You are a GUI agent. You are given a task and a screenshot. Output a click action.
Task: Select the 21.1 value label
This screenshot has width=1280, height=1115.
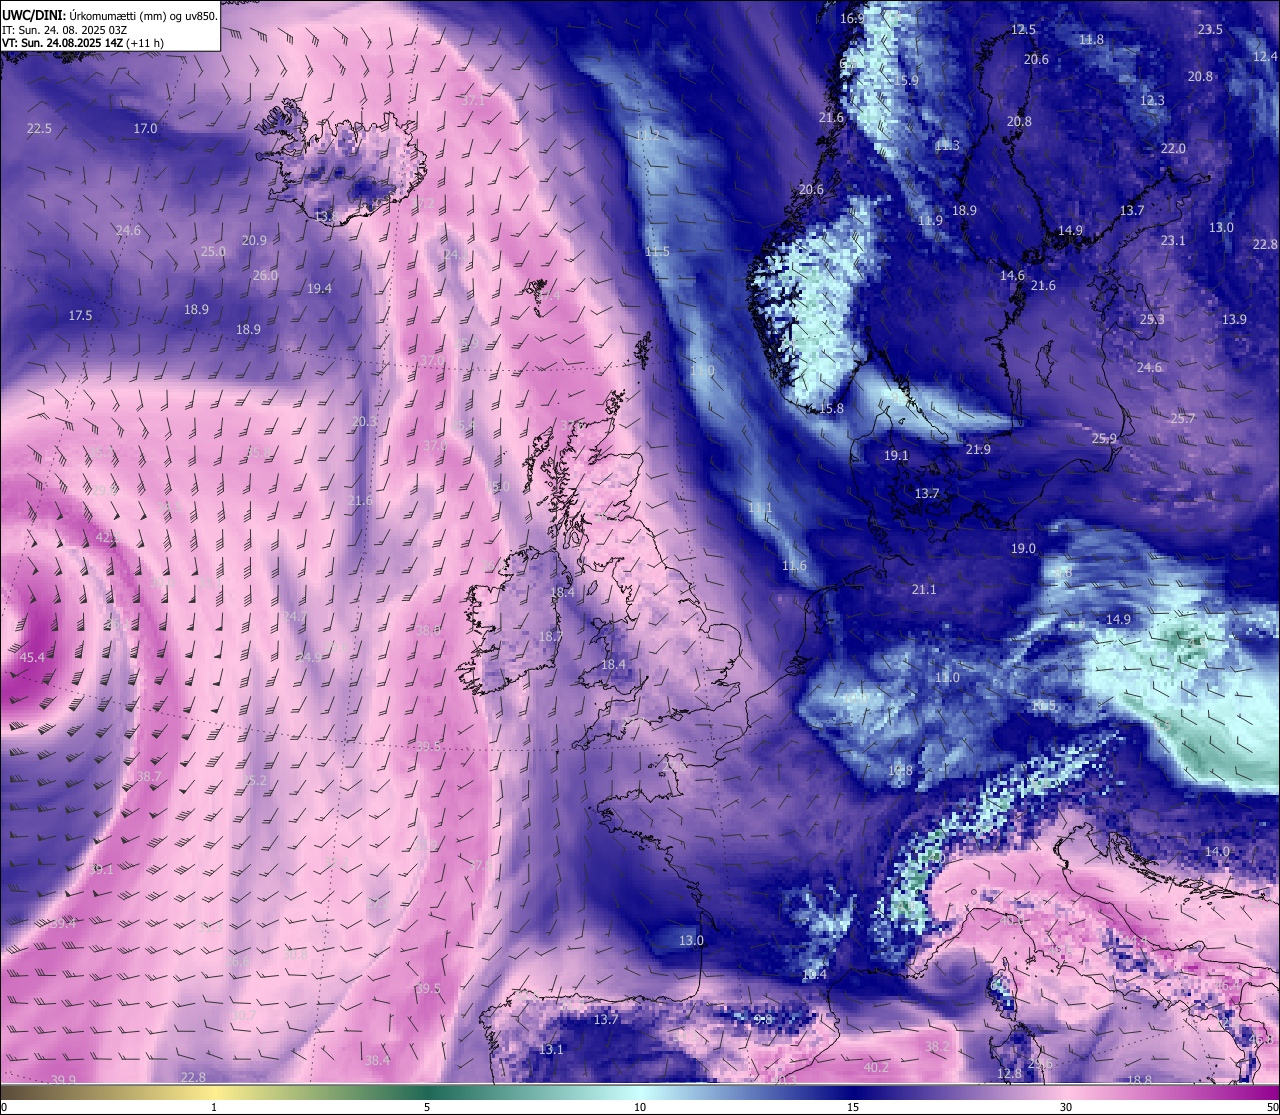pos(924,589)
